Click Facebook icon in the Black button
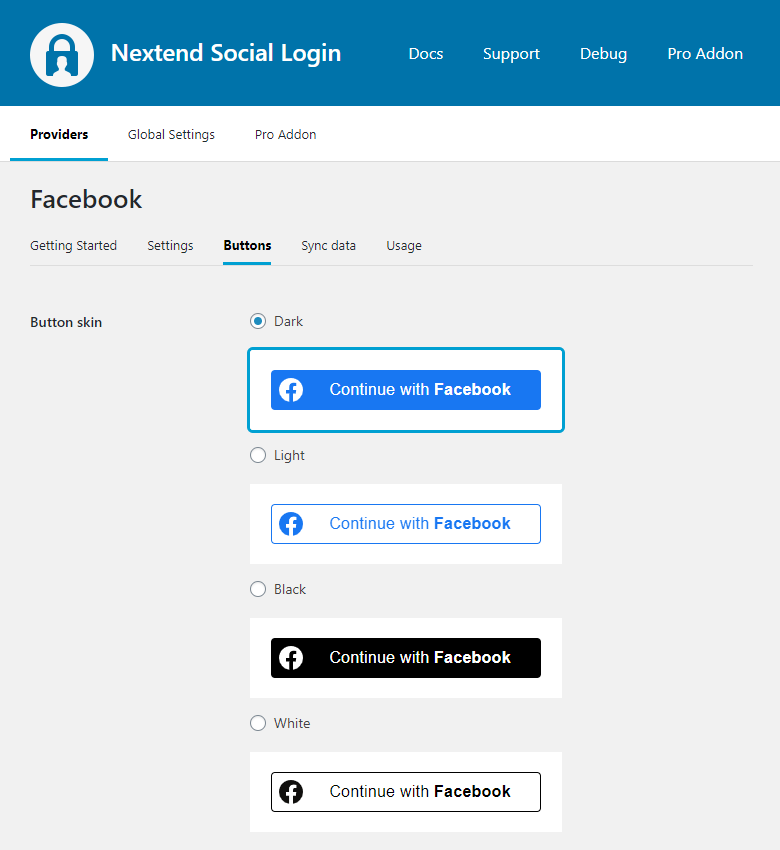The height and width of the screenshot is (850, 780). tap(291, 658)
